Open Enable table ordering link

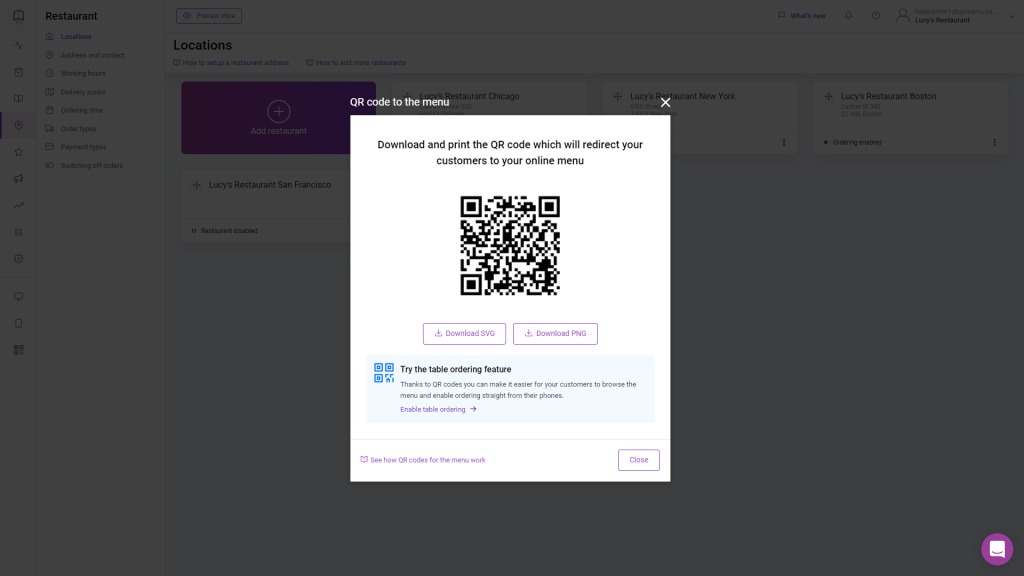tap(438, 409)
